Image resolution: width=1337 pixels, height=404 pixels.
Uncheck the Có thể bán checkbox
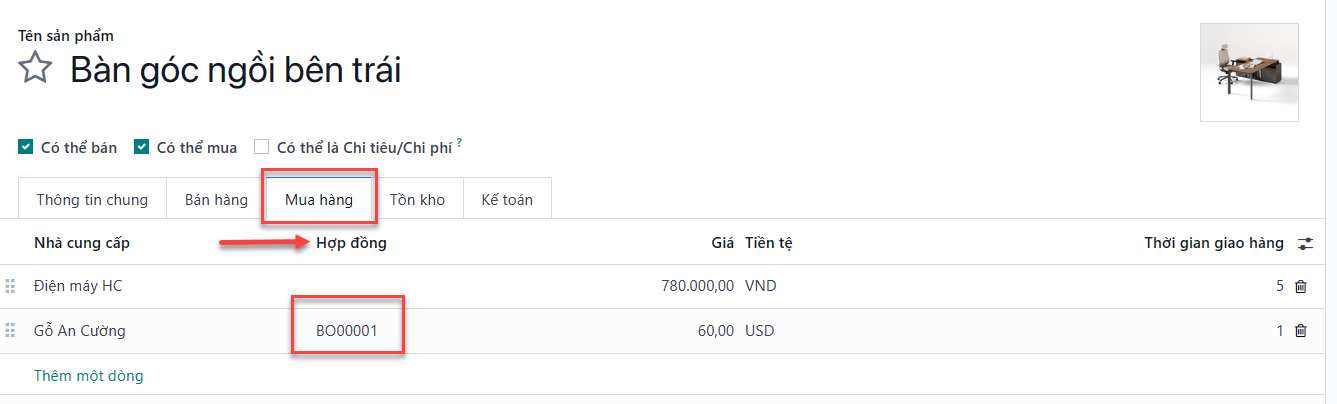click(x=25, y=147)
